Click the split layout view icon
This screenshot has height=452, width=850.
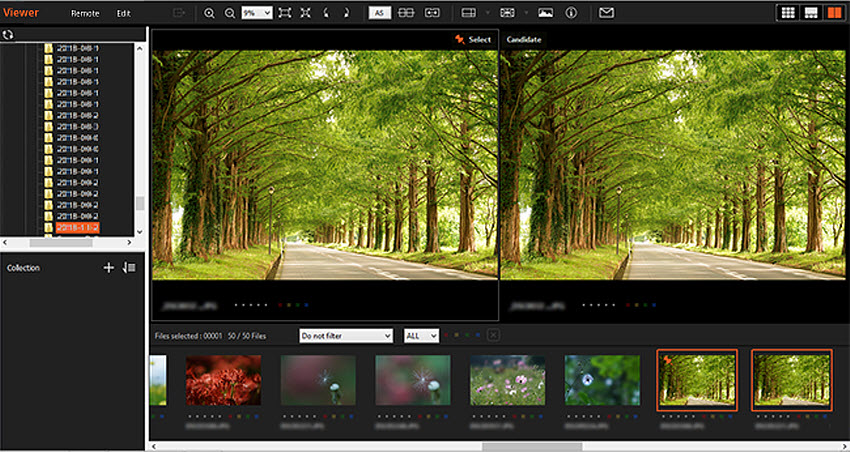click(468, 13)
